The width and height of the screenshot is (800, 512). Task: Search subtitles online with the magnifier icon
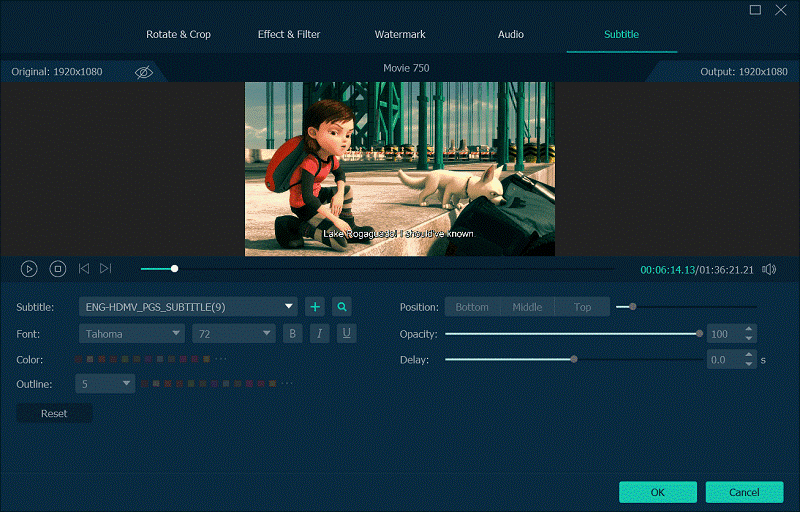coord(342,307)
